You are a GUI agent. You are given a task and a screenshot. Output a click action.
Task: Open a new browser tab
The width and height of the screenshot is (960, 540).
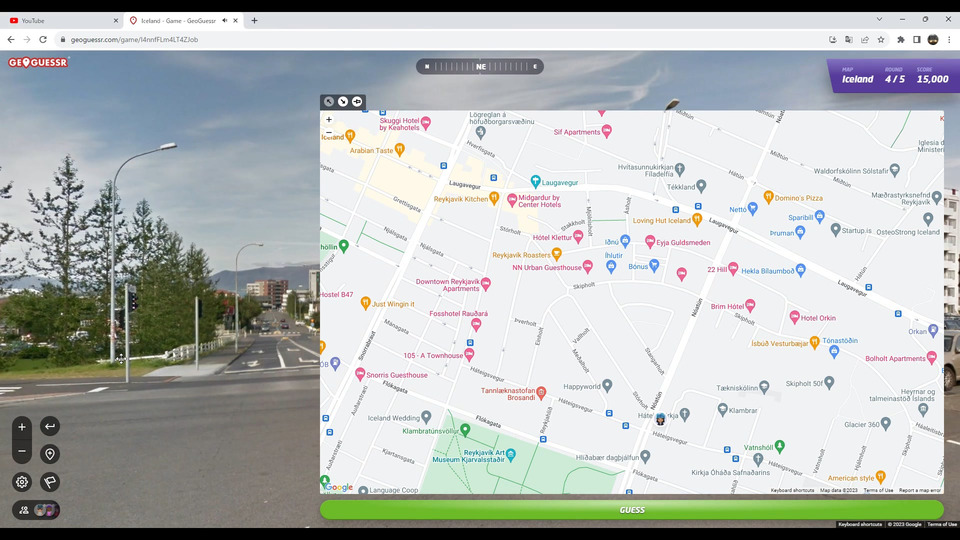[x=254, y=20]
